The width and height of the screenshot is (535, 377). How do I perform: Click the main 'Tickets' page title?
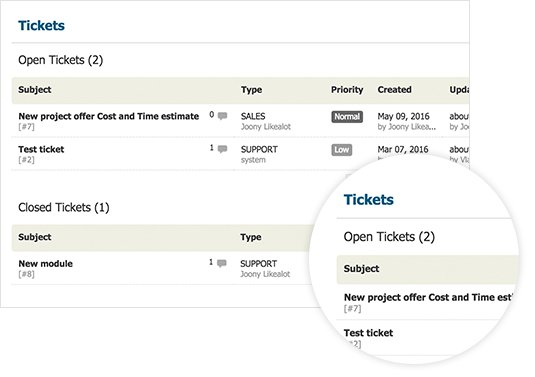click(41, 26)
